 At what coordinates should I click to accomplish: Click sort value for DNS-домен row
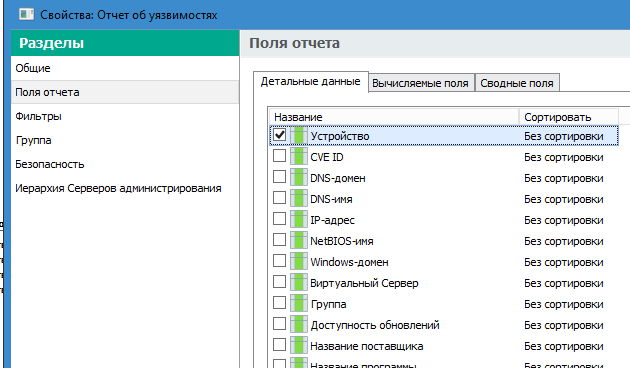pos(564,178)
